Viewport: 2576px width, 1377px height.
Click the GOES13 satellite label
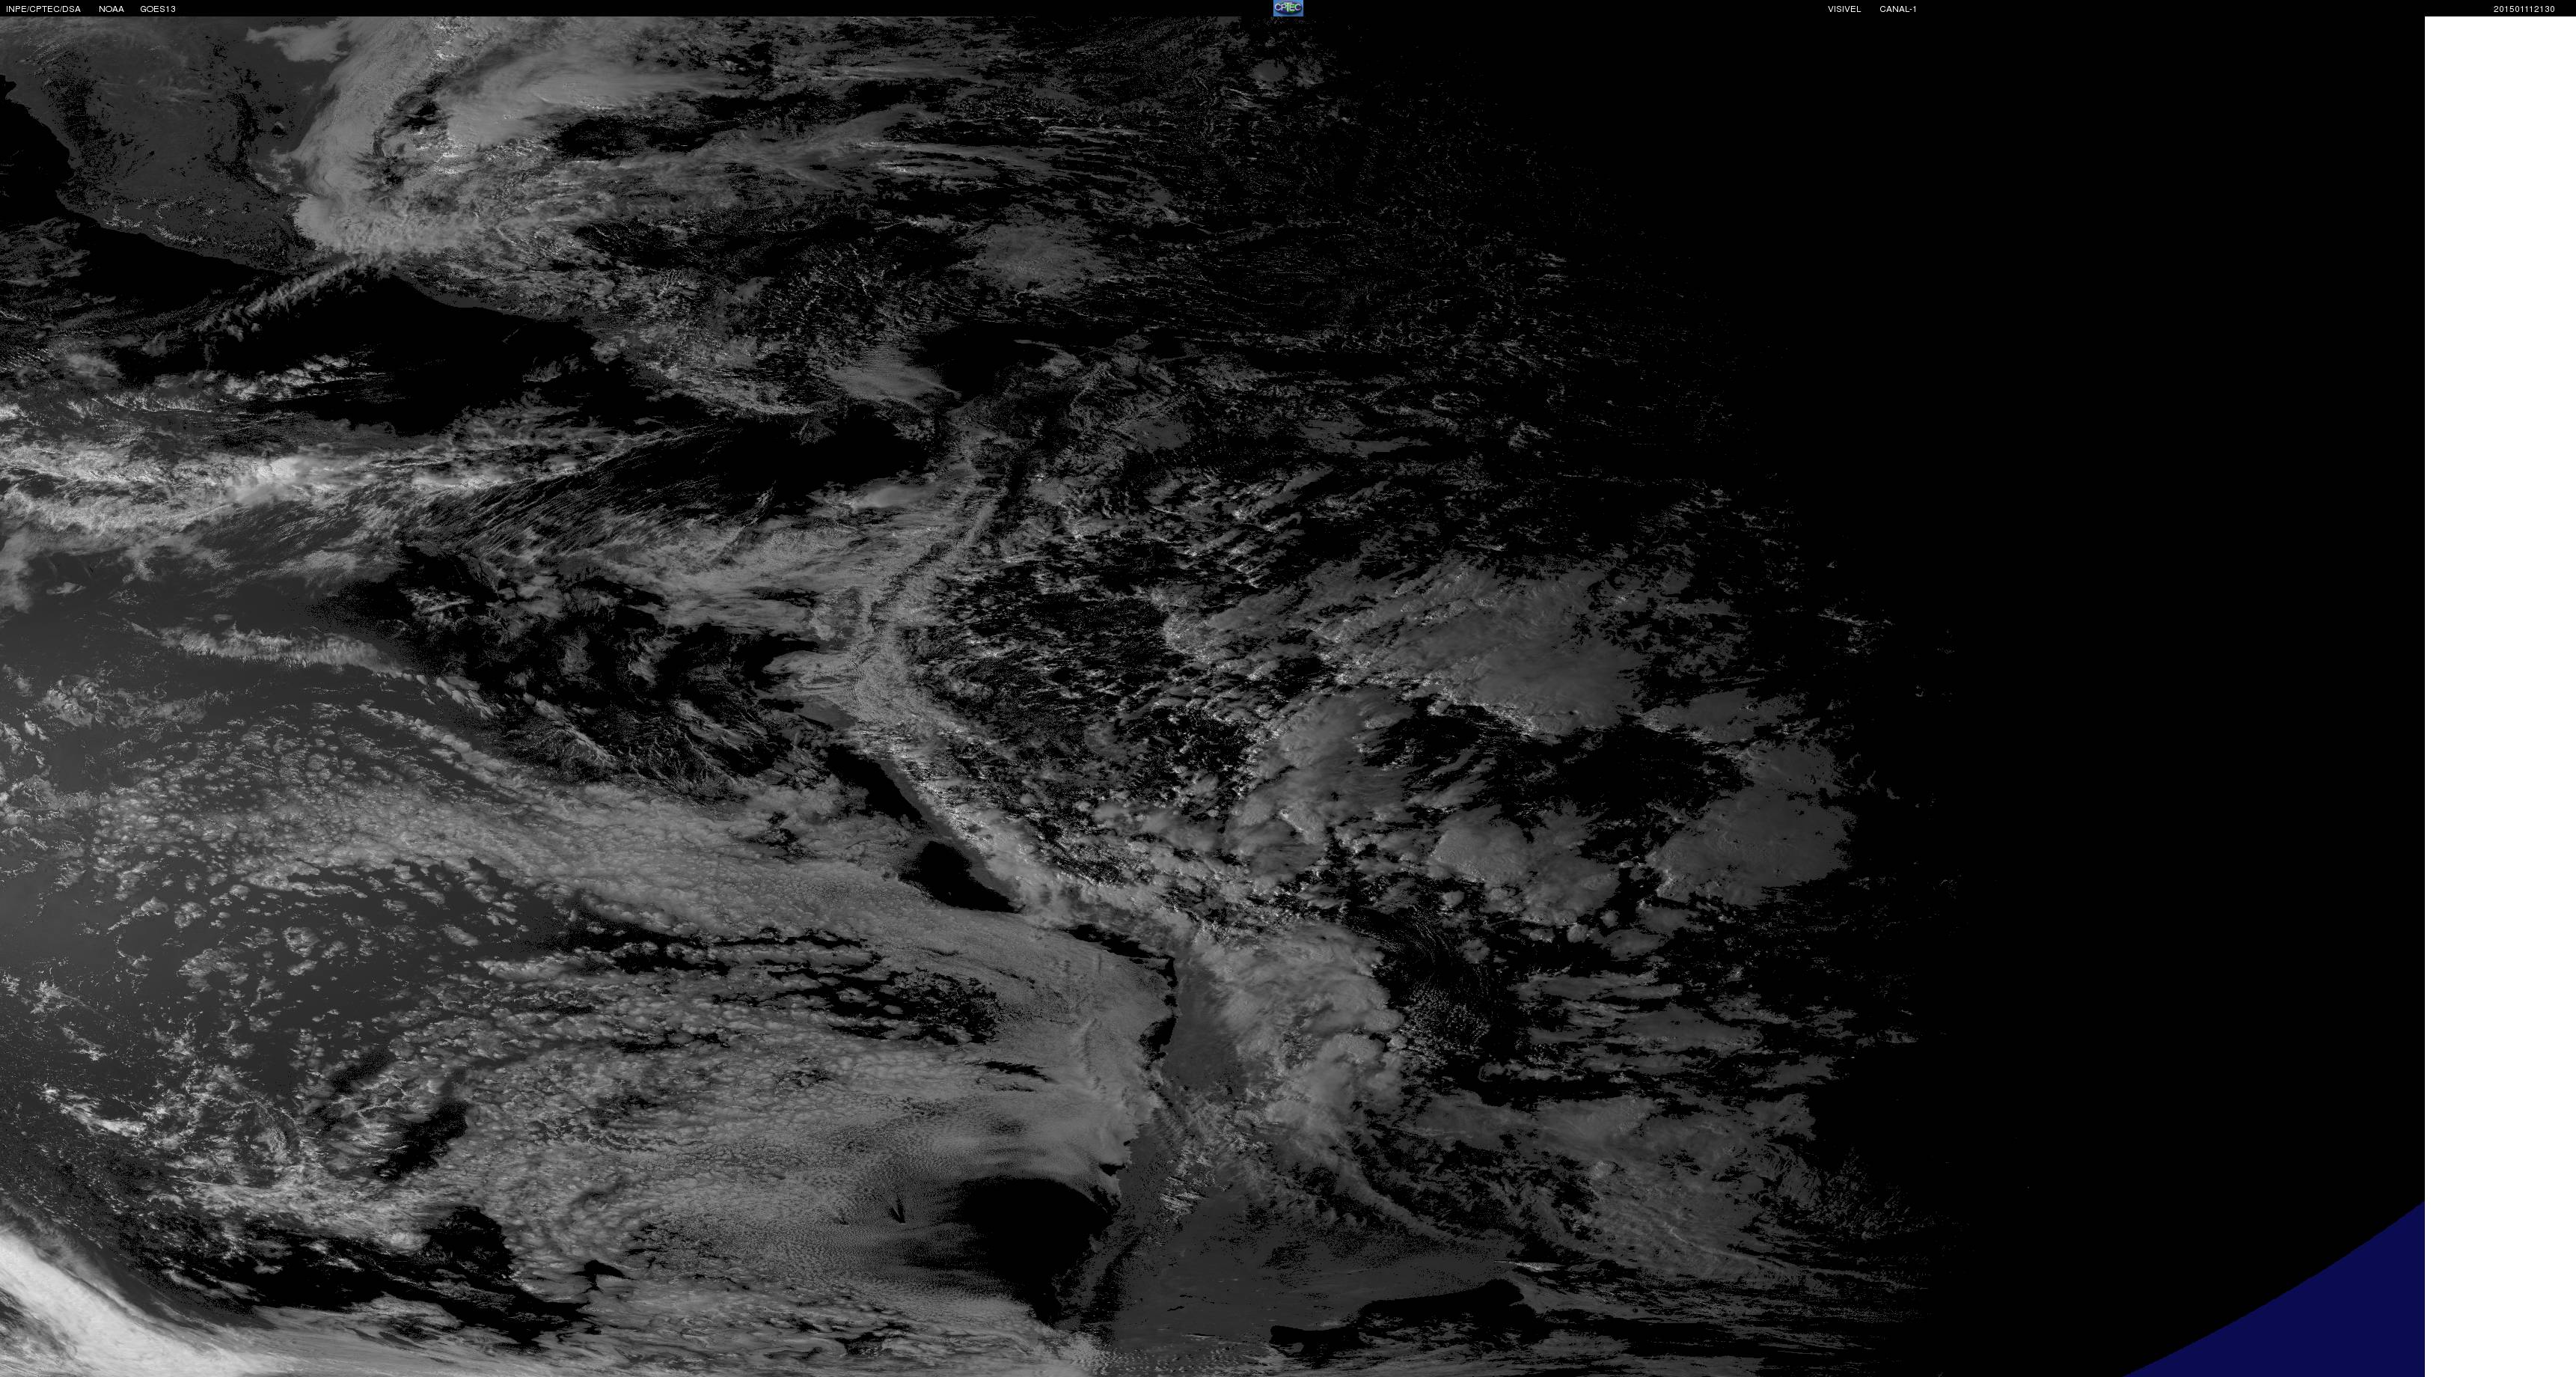coord(158,9)
